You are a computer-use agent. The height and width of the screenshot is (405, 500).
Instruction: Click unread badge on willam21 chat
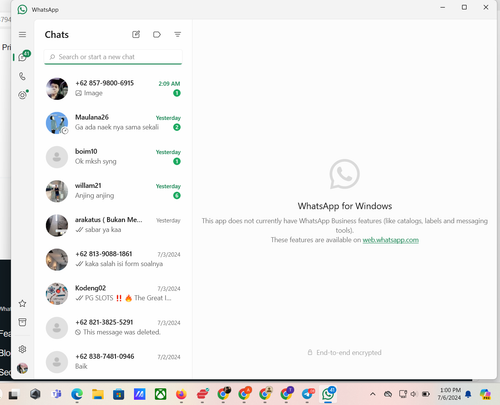[177, 196]
